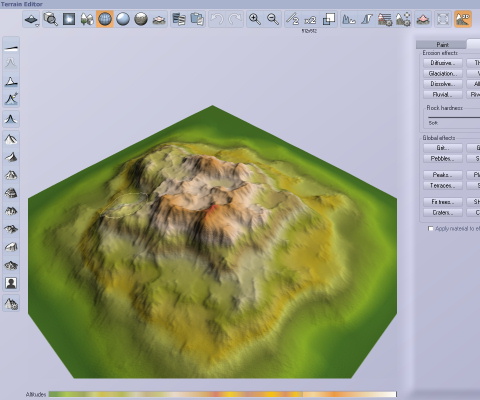The width and height of the screenshot is (480, 400).
Task: Click the clipping plane terrain icon
Action: tap(159, 19)
